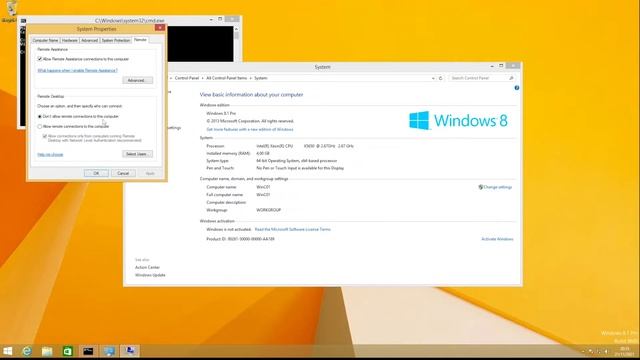Viewport: 640px width, 360px height.
Task: Click the blue help icon in System window
Action: [x=516, y=88]
